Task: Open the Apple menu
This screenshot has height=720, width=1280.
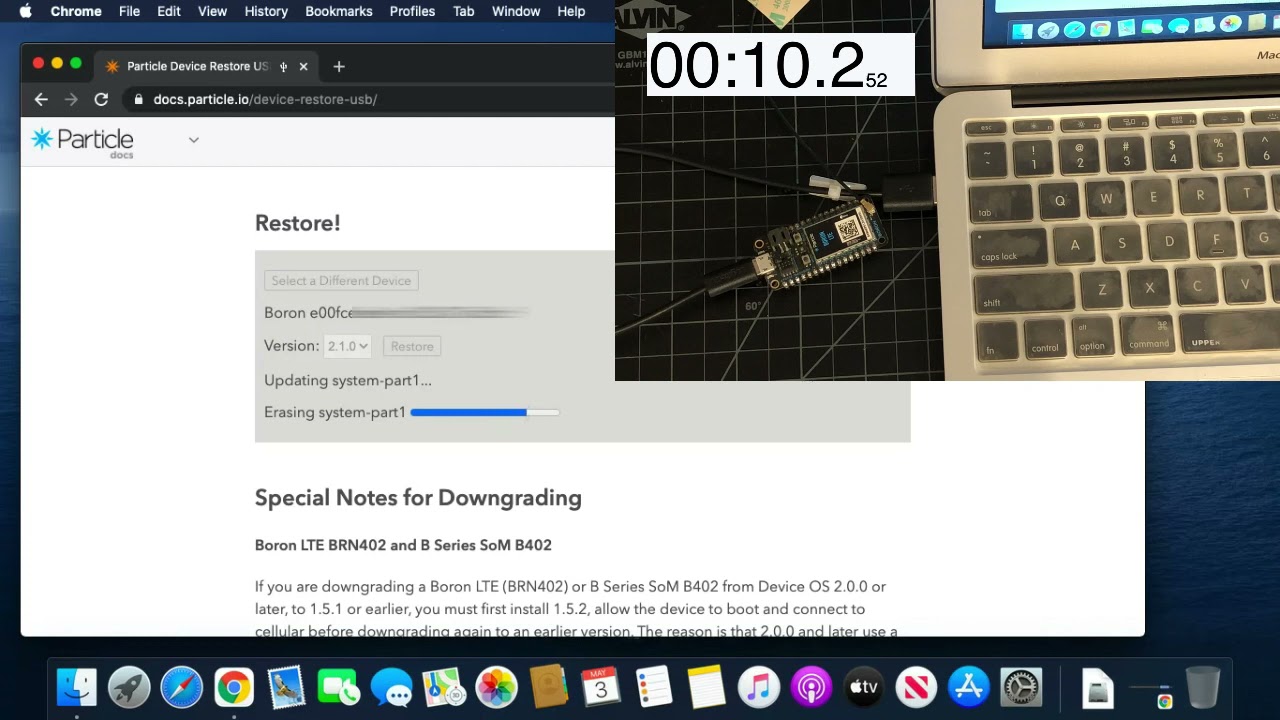Action: [x=25, y=11]
